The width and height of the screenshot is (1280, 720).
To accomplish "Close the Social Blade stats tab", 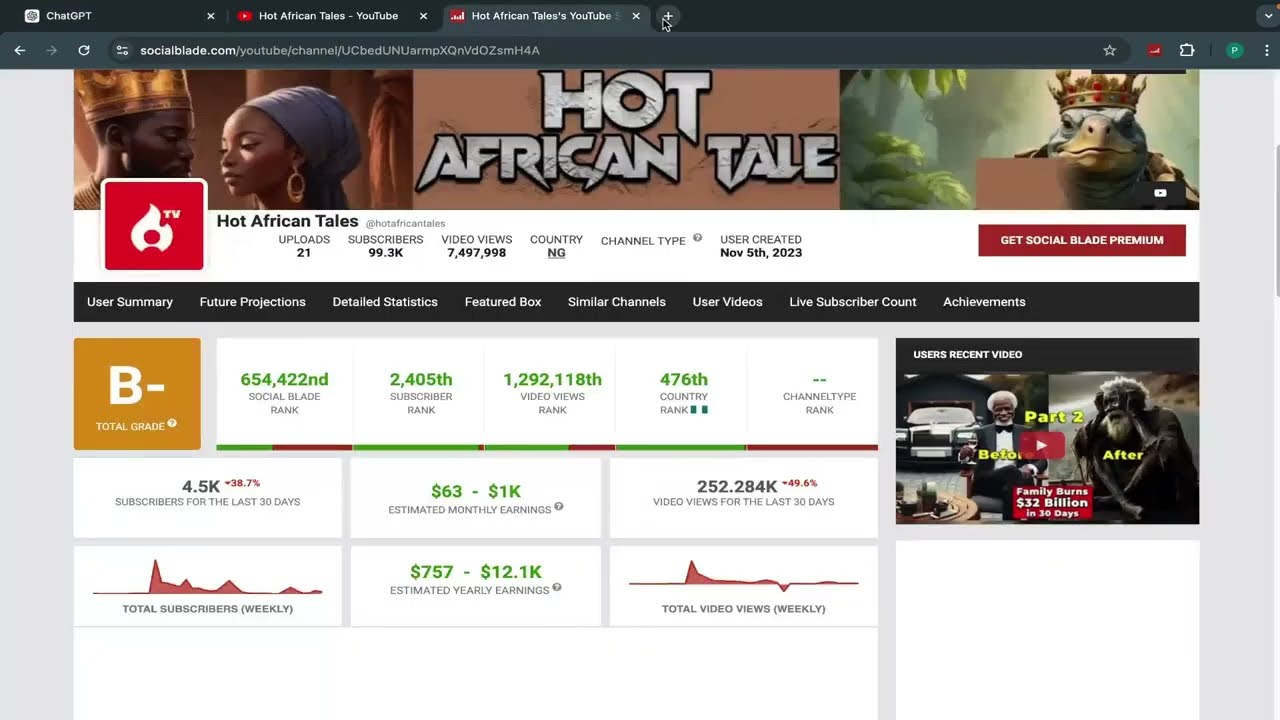I will click(x=636, y=16).
